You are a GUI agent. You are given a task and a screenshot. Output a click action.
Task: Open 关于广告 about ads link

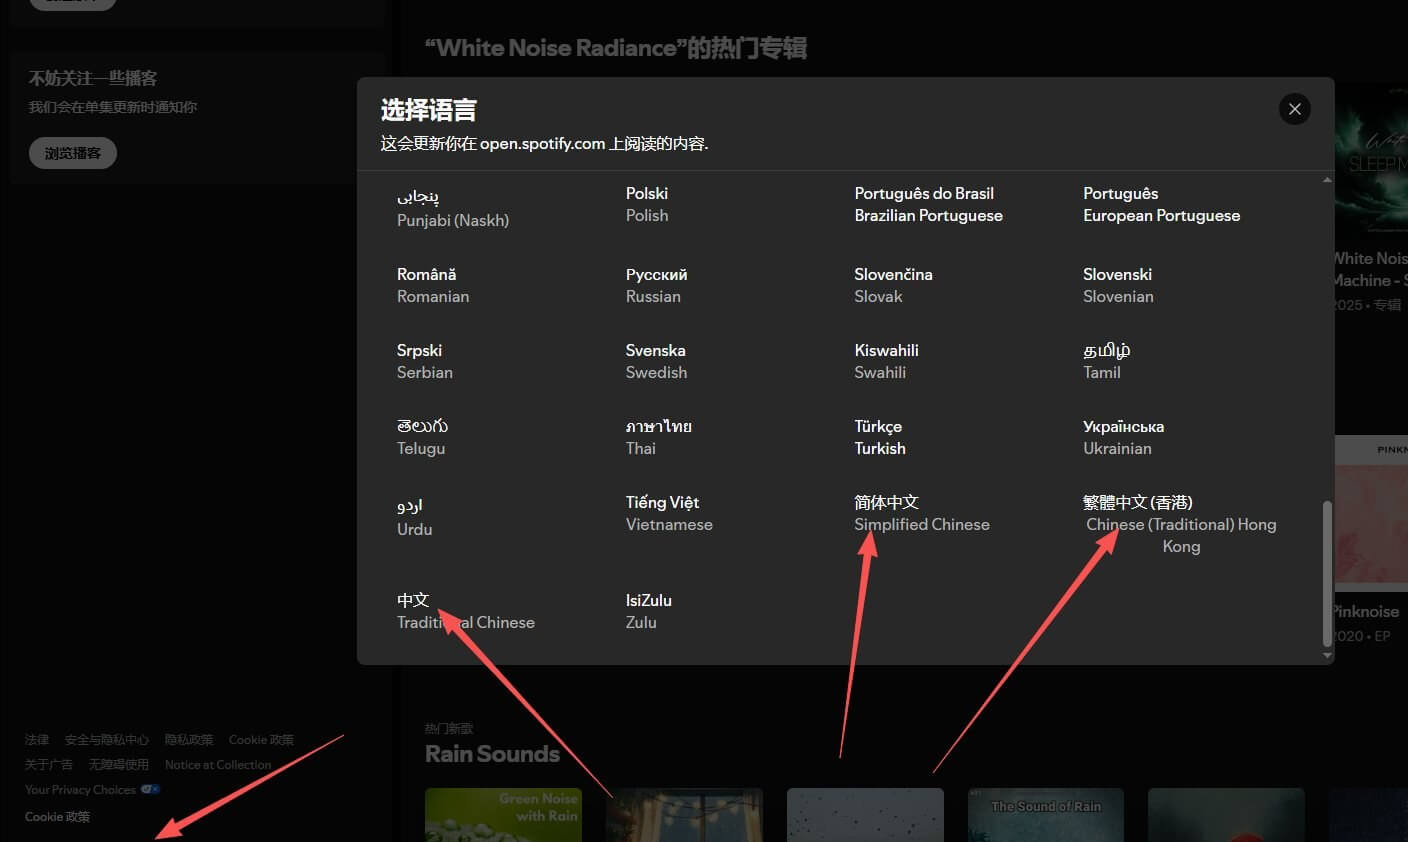pyautogui.click(x=49, y=765)
